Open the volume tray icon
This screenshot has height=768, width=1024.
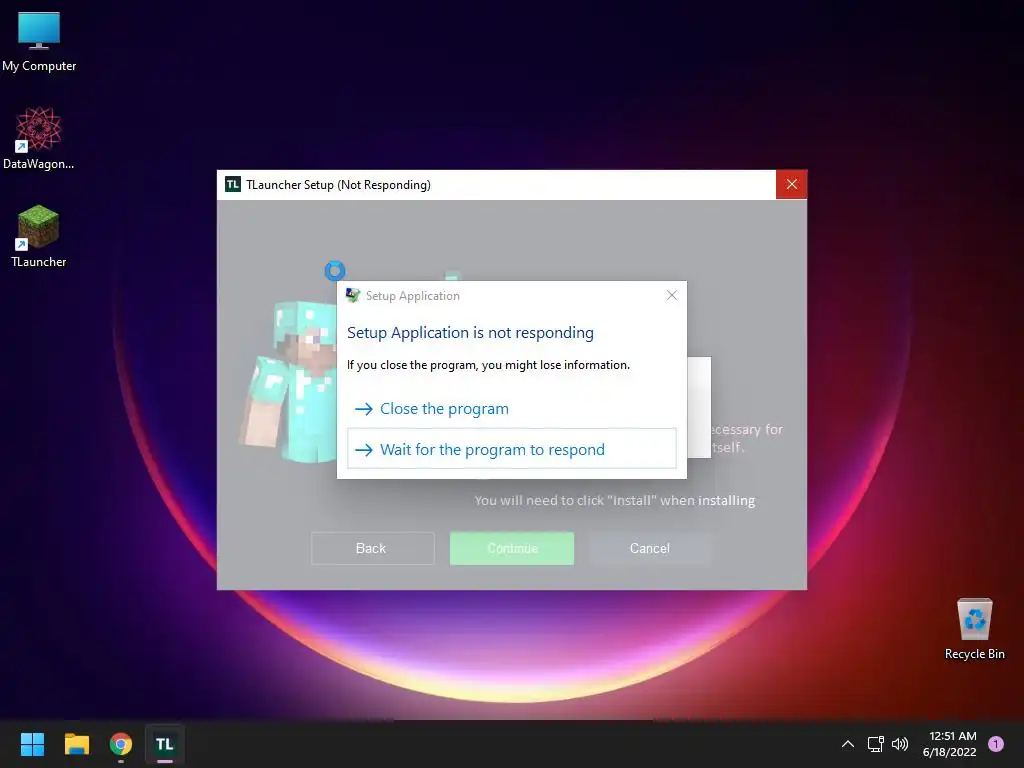pos(900,744)
